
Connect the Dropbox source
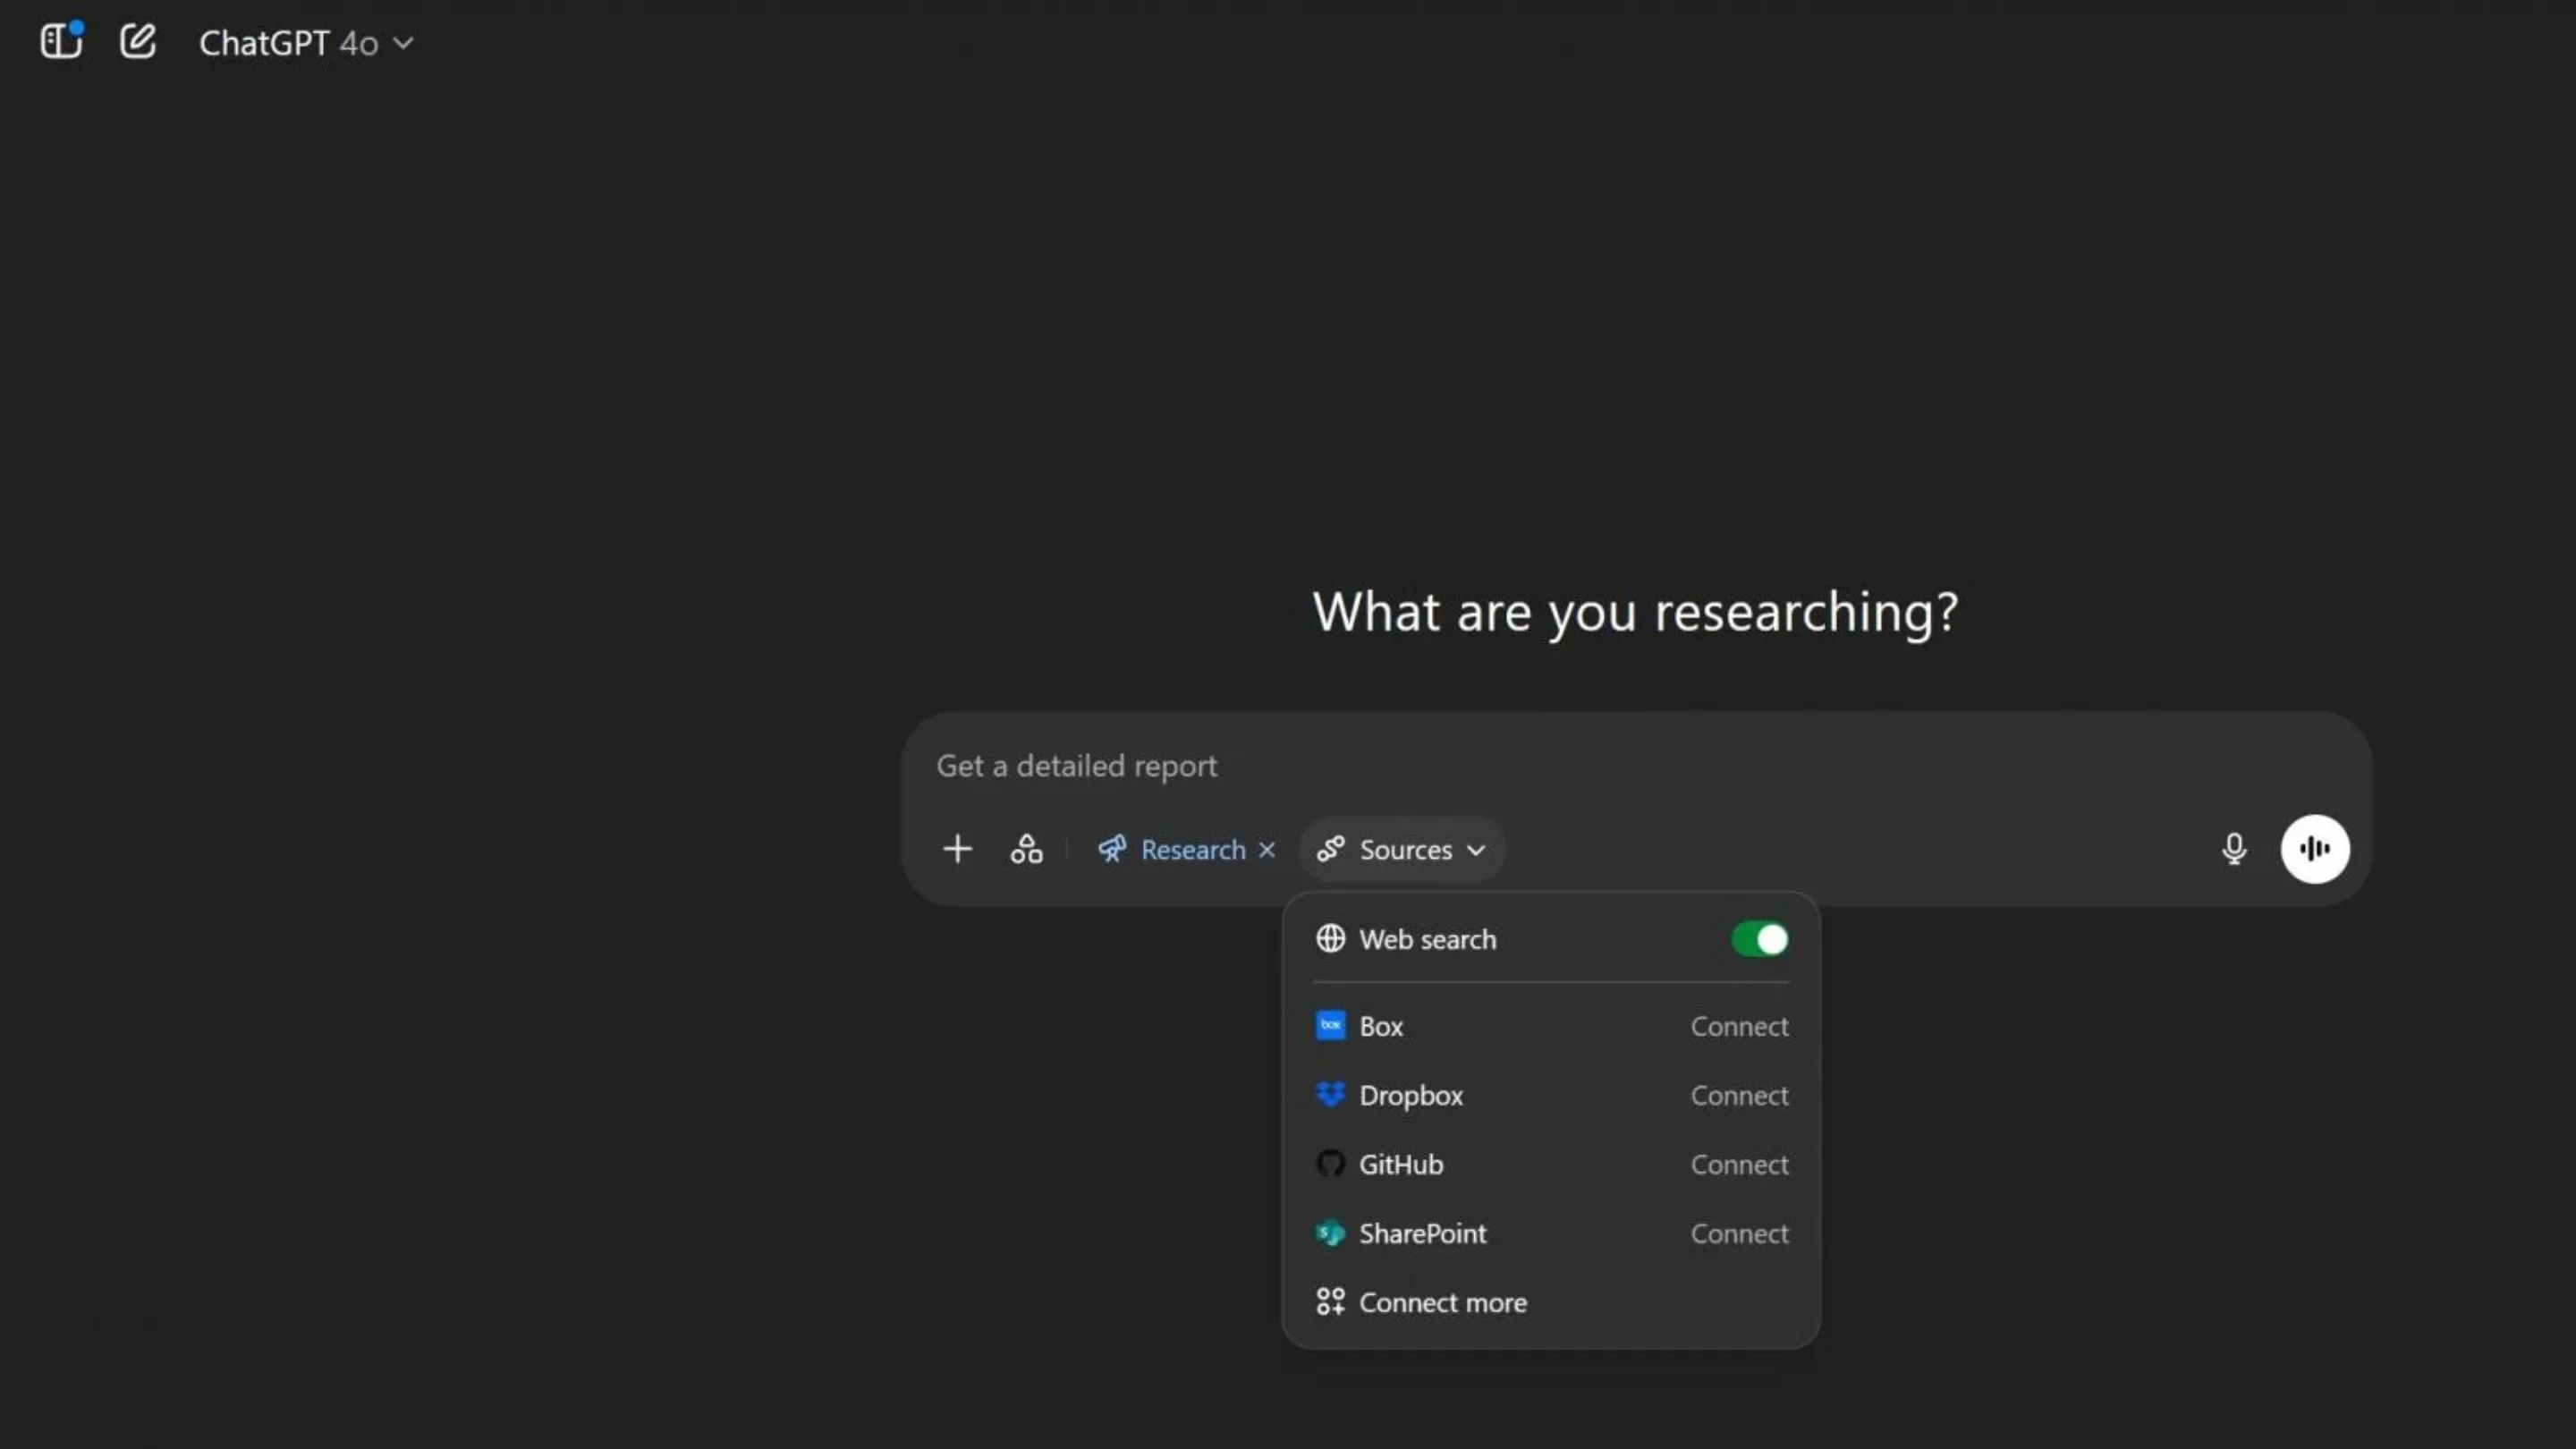pyautogui.click(x=1739, y=1095)
